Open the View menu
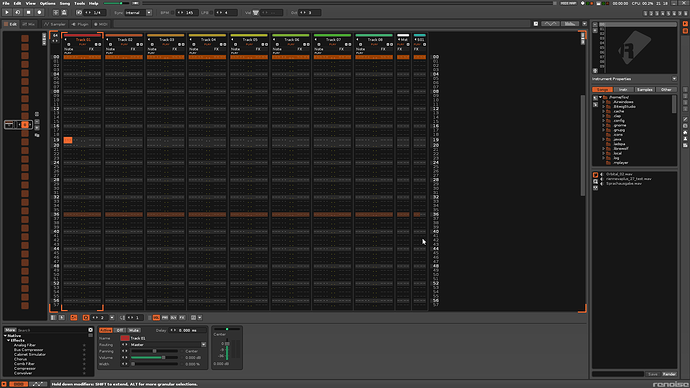The image size is (690, 388). point(30,3)
